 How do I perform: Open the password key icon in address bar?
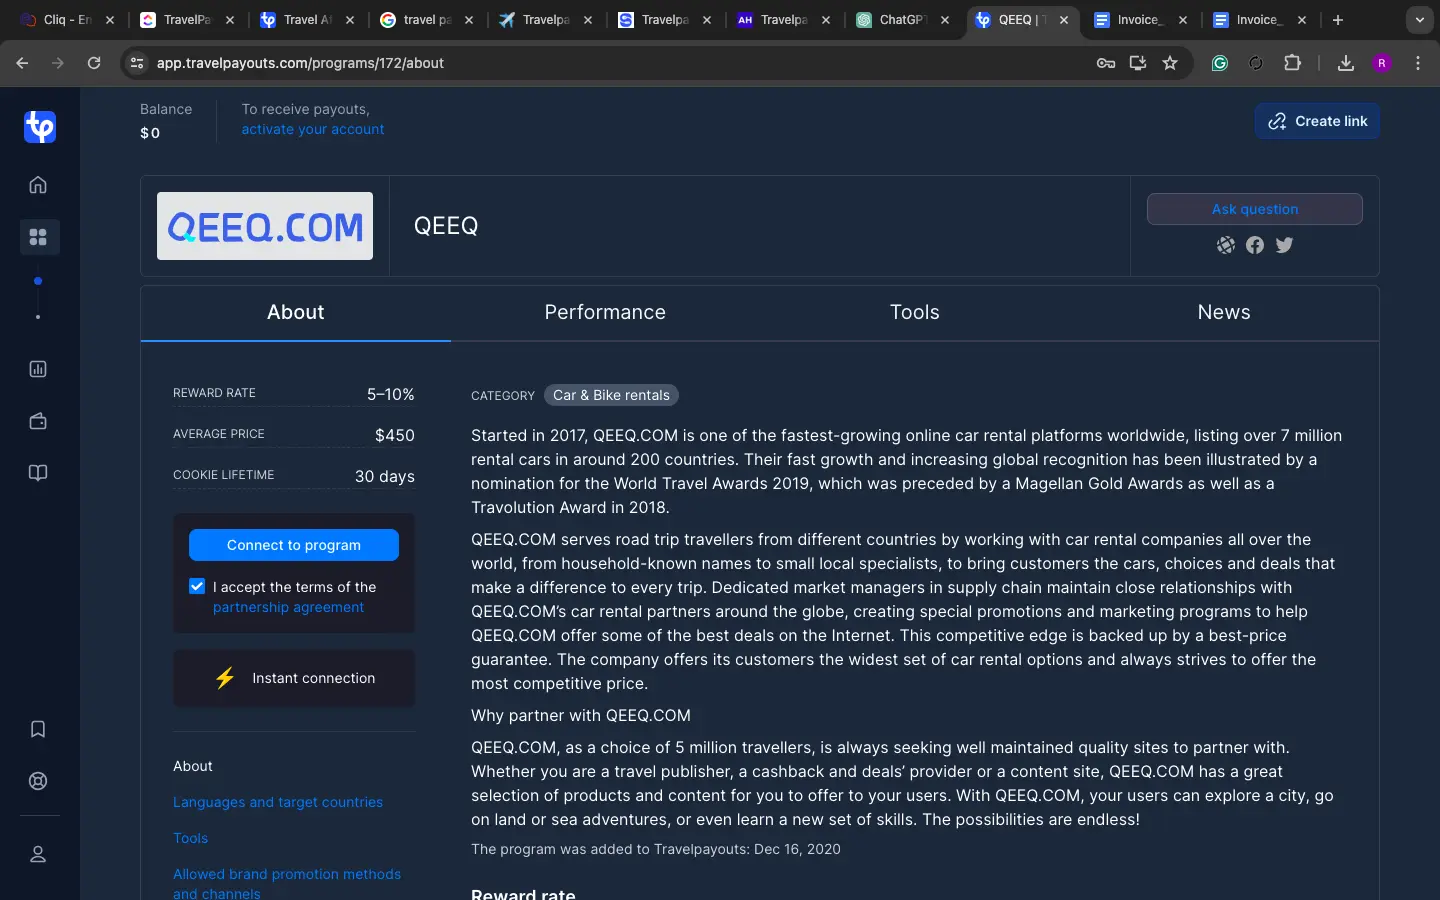1106,63
